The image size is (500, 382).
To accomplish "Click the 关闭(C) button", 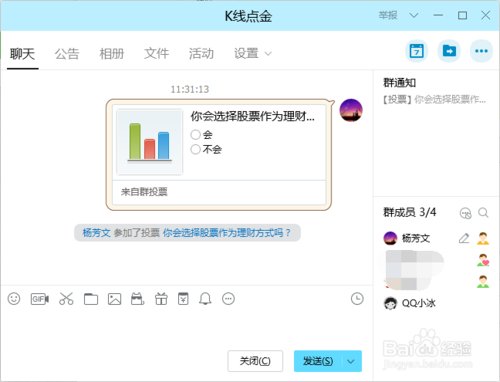I will pos(255,361).
